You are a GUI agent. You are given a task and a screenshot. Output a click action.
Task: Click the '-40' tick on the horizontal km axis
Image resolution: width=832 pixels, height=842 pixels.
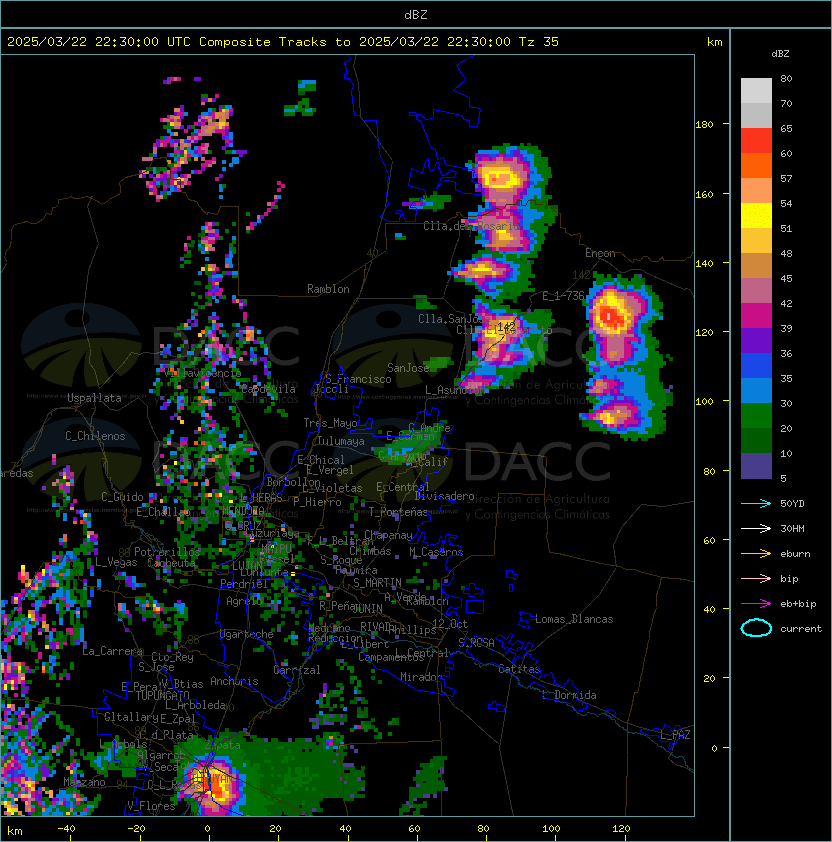pos(66,829)
